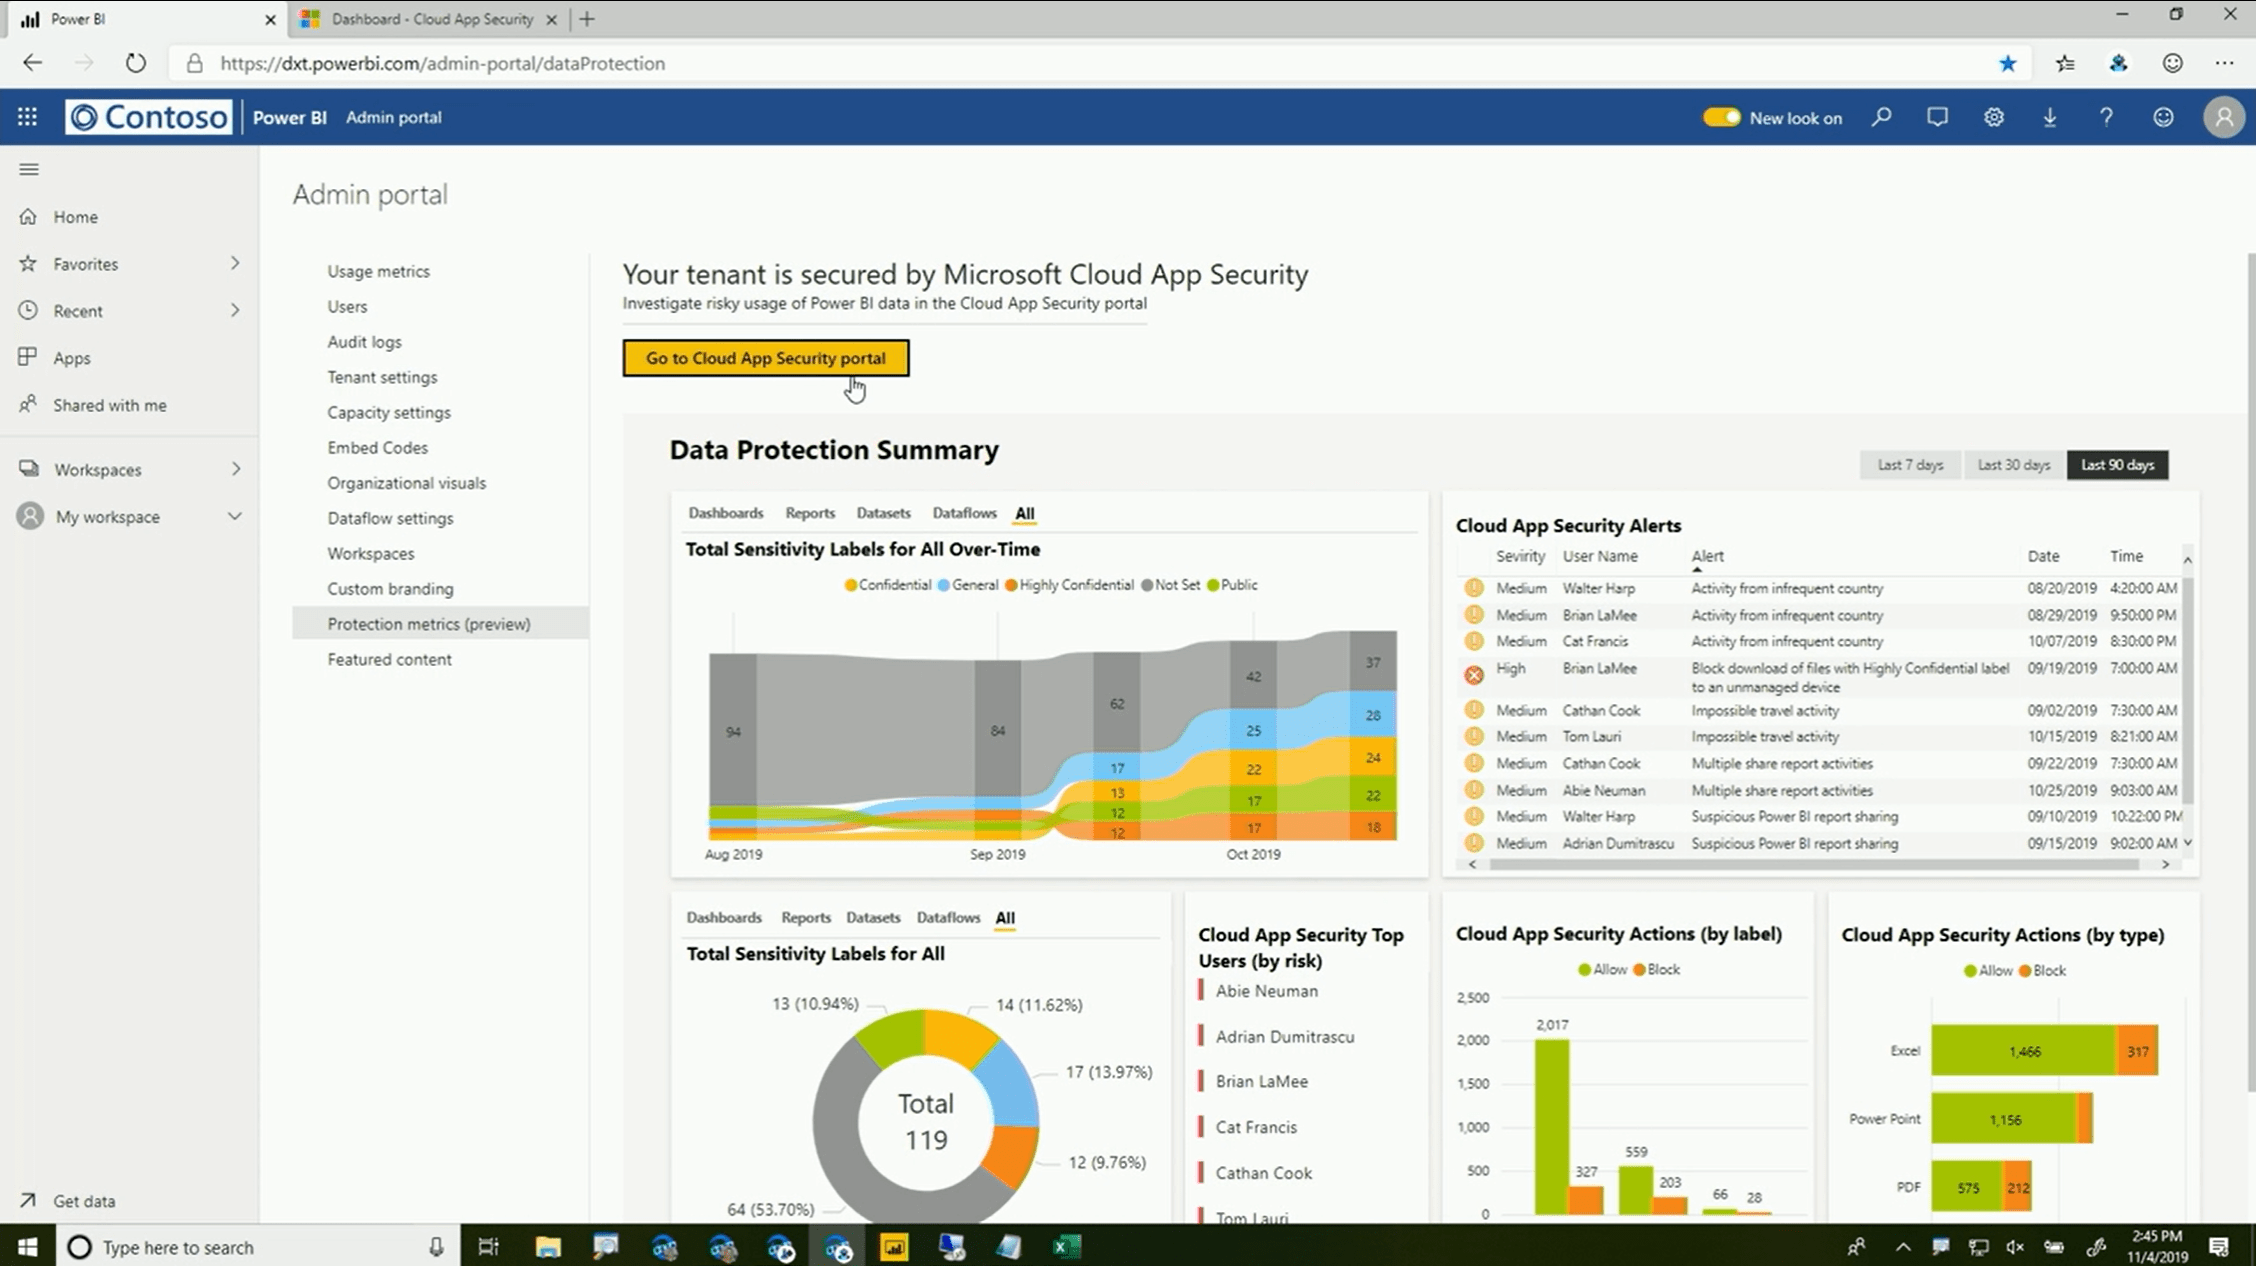
Task: Click the user account avatar
Action: point(2224,117)
